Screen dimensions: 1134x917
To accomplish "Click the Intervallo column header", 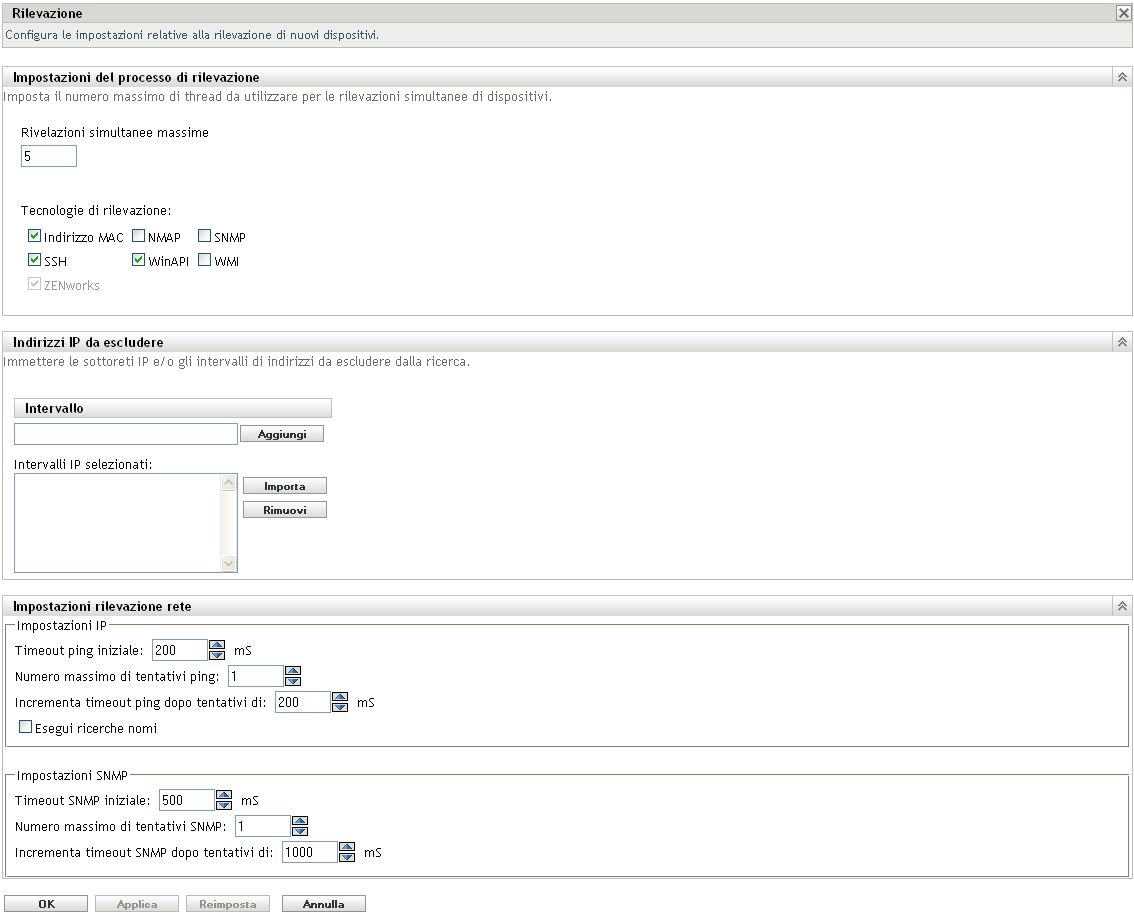I will click(173, 408).
